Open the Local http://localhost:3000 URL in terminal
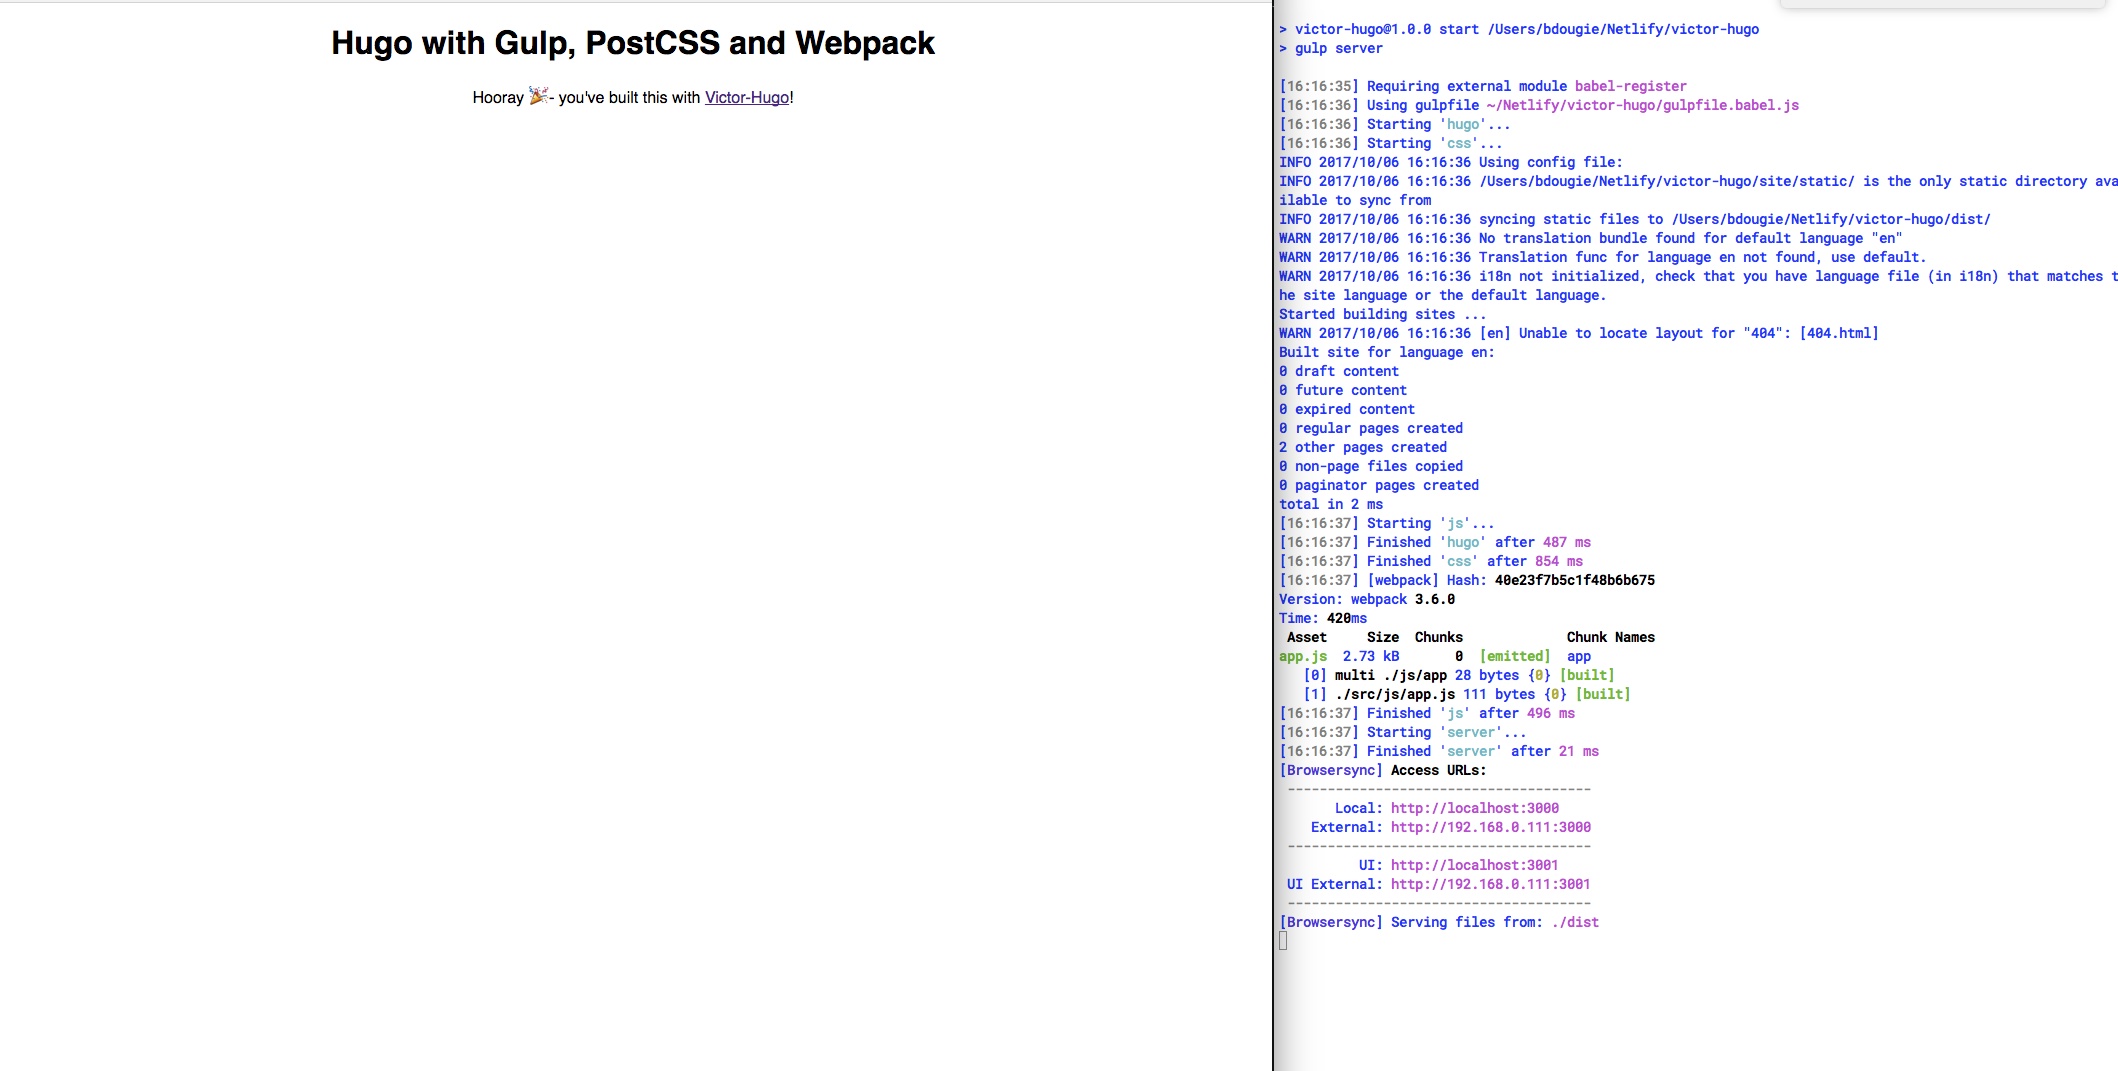Viewport: 2118px width, 1071px height. click(x=1475, y=808)
